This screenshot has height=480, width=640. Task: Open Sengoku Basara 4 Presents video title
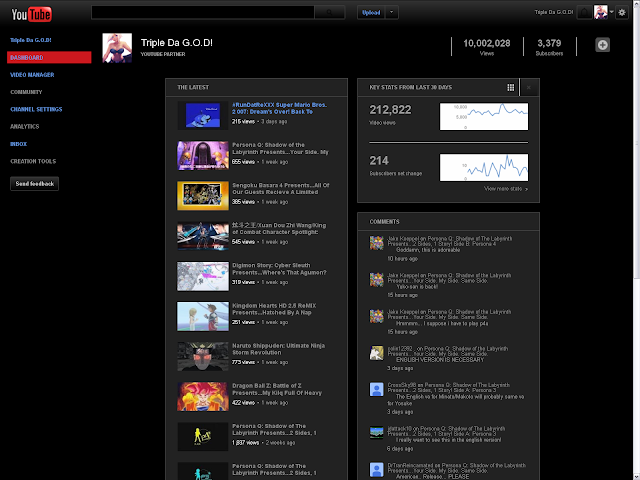point(281,189)
